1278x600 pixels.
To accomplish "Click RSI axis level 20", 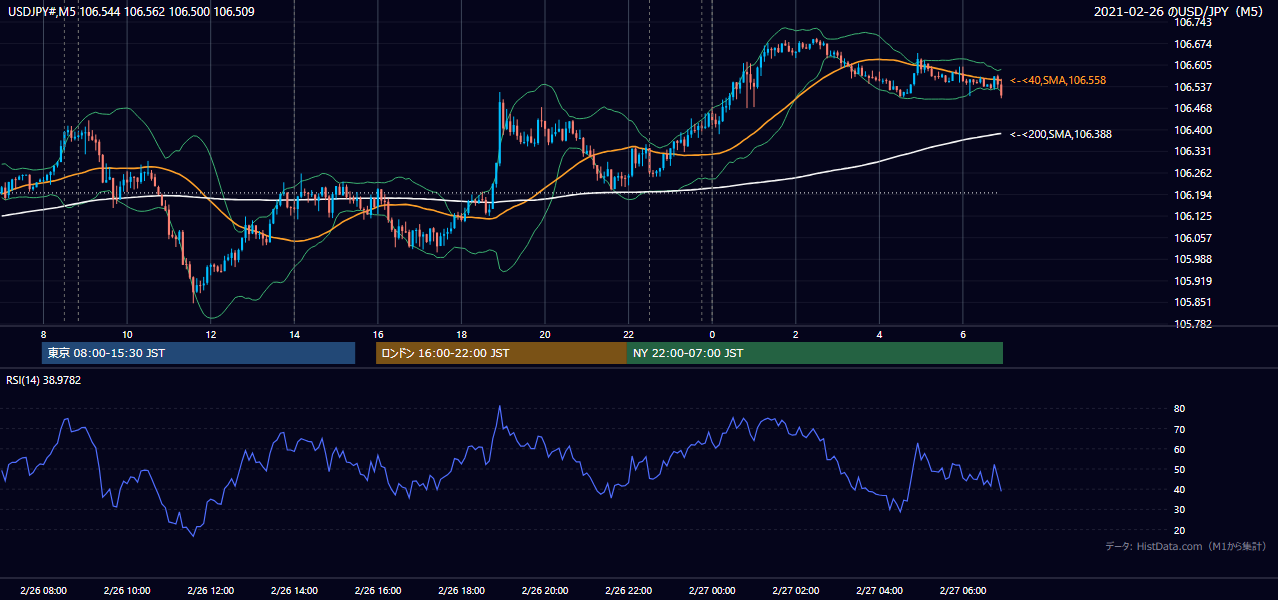I will [x=1180, y=530].
